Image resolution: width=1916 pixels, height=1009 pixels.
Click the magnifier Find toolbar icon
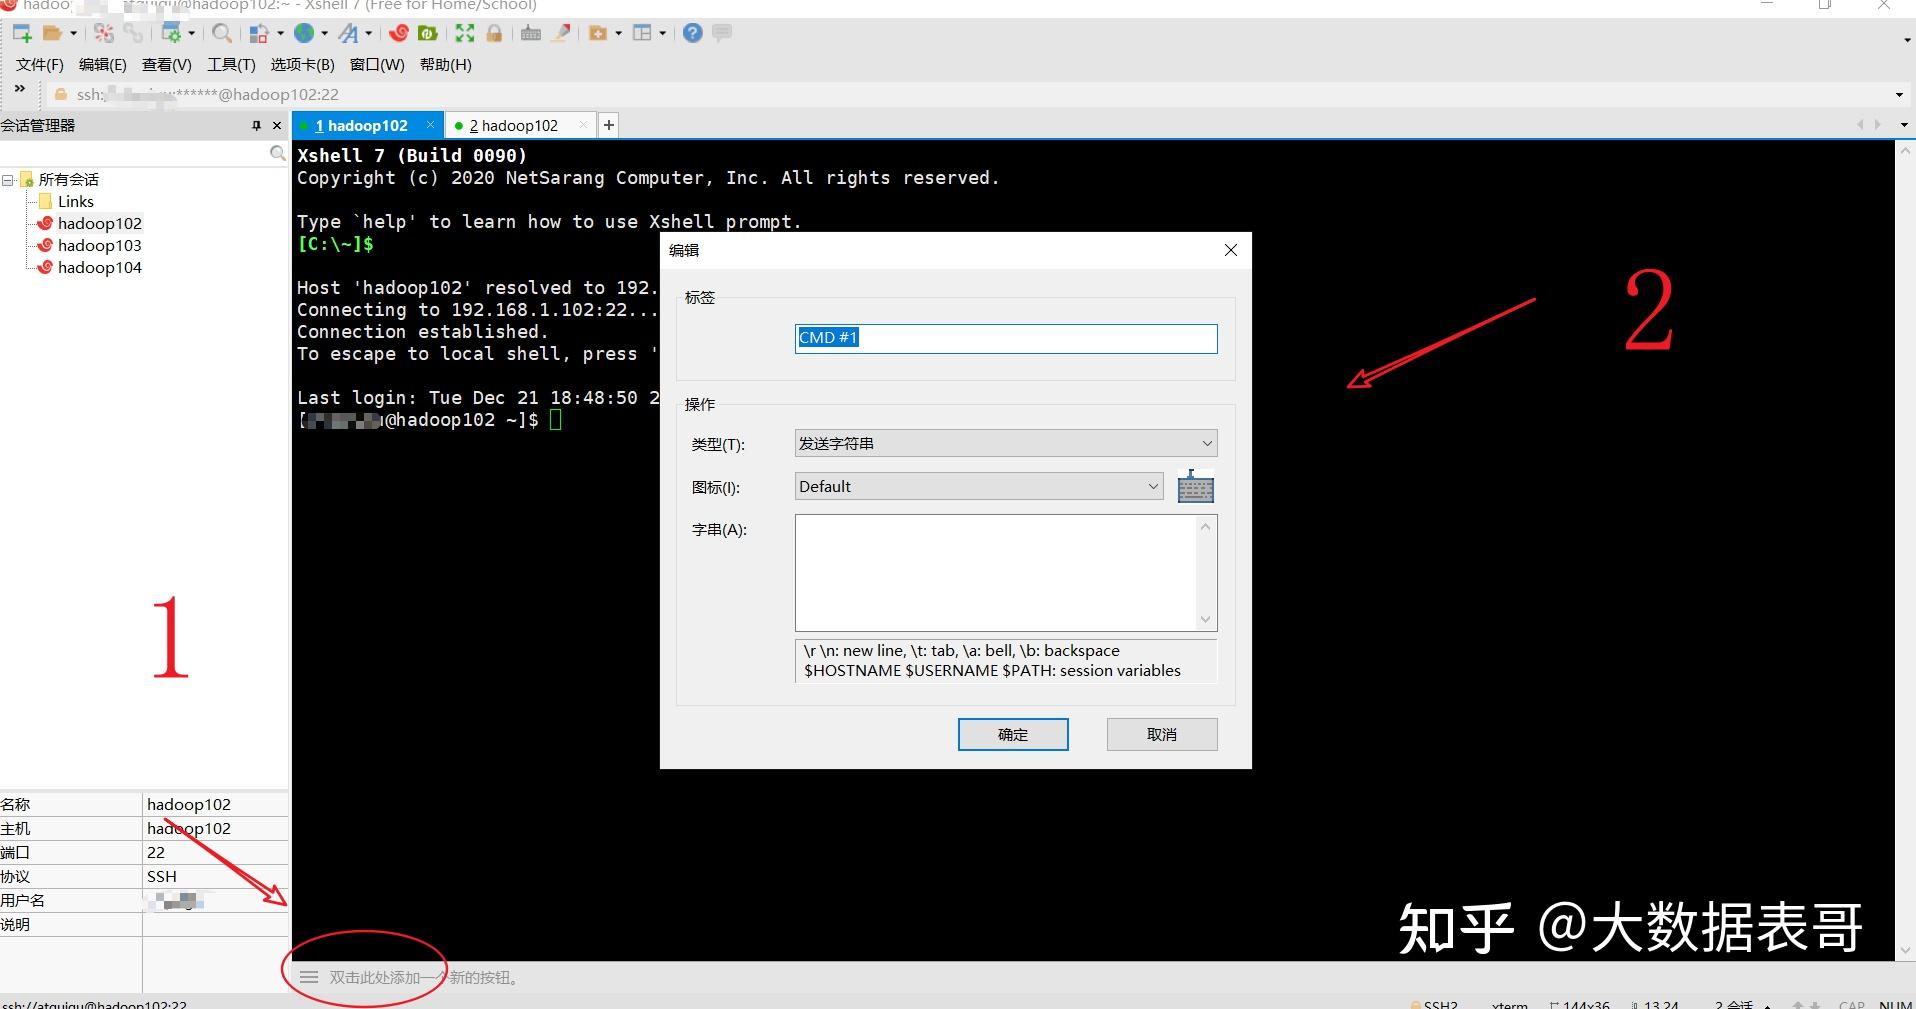tap(223, 34)
